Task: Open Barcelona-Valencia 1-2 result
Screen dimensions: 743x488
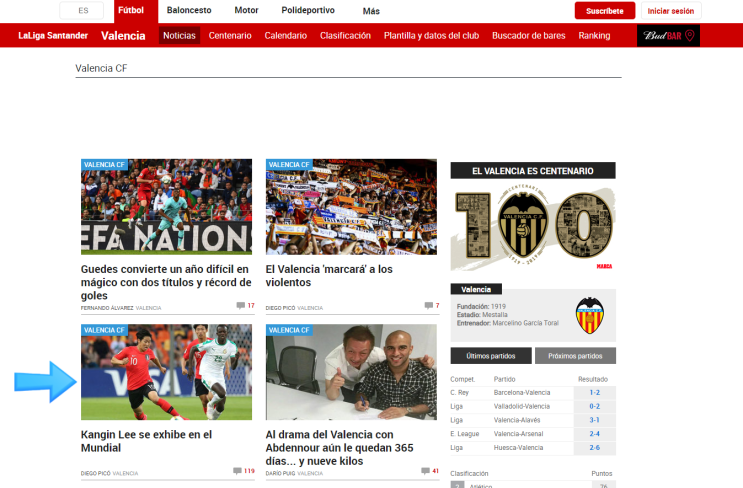Action: (595, 393)
